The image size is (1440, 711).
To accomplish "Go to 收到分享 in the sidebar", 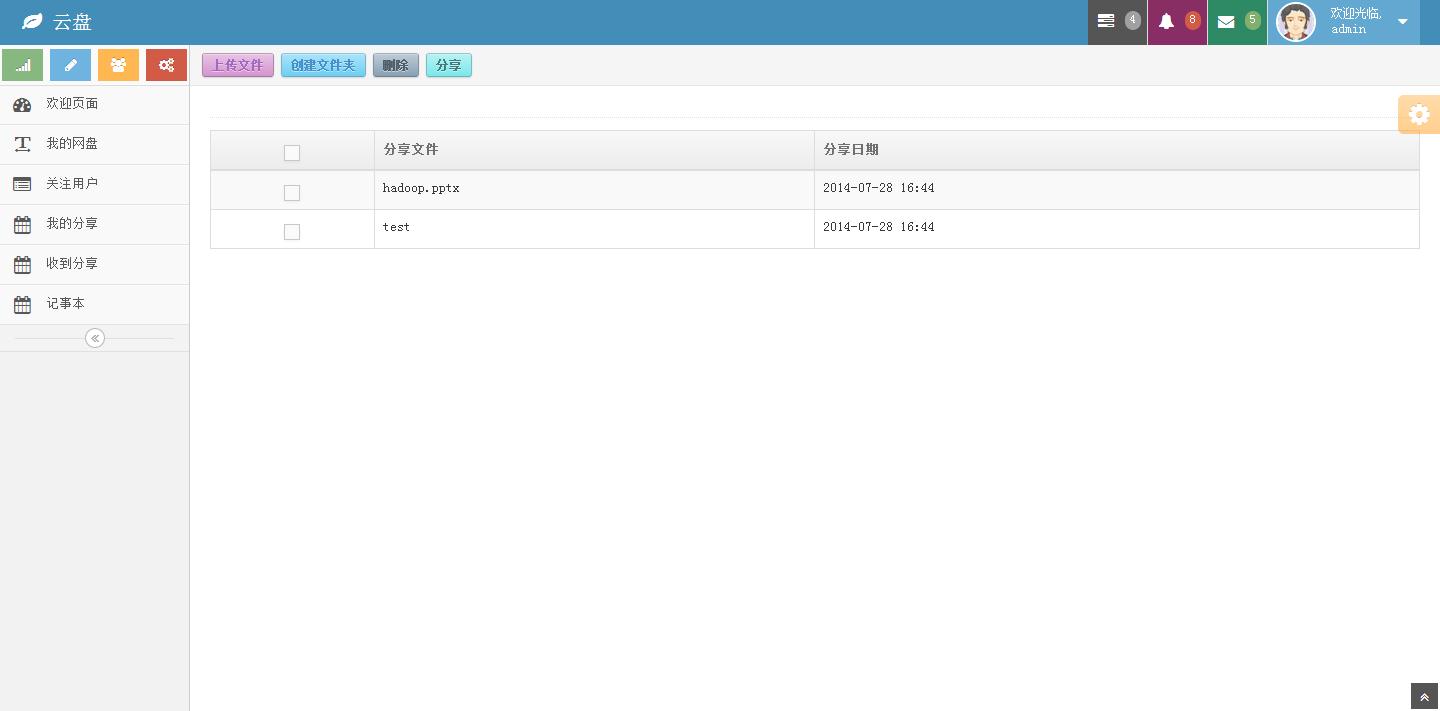I will [x=72, y=264].
